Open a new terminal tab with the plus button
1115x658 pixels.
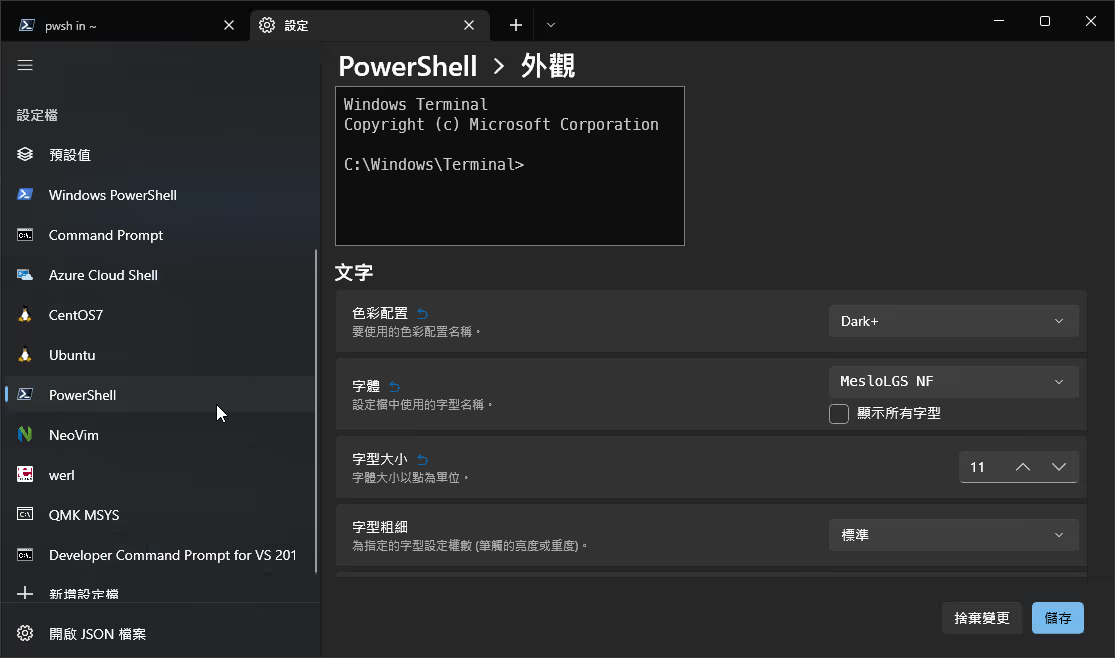coord(514,24)
